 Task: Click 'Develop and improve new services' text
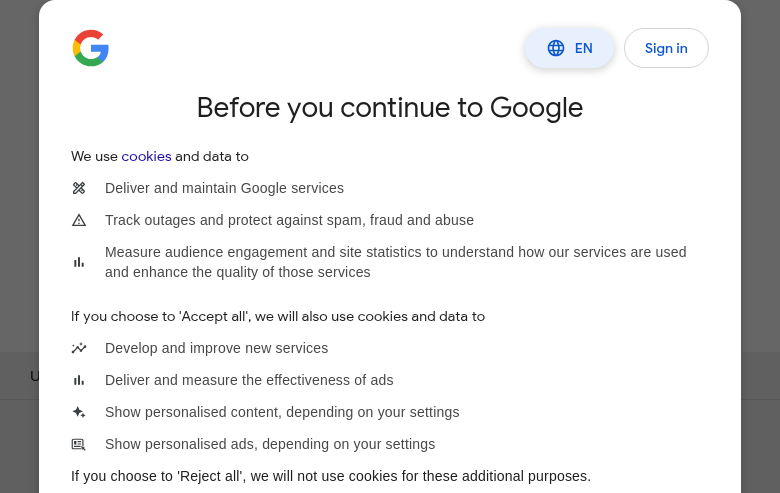click(216, 348)
